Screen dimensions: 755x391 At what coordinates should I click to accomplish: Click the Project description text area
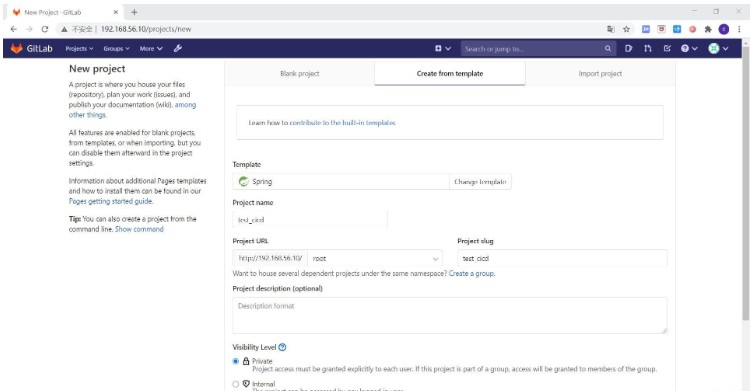(x=450, y=315)
